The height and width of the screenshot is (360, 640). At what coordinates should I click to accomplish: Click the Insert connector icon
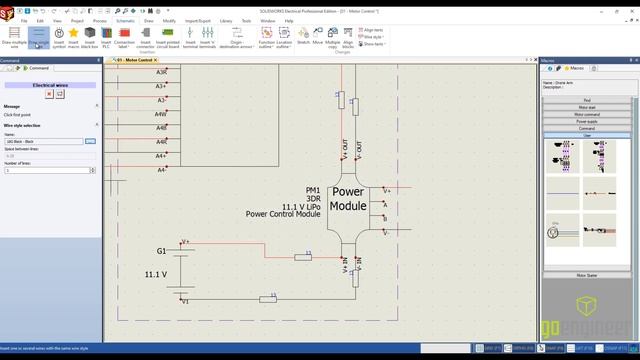(x=145, y=38)
